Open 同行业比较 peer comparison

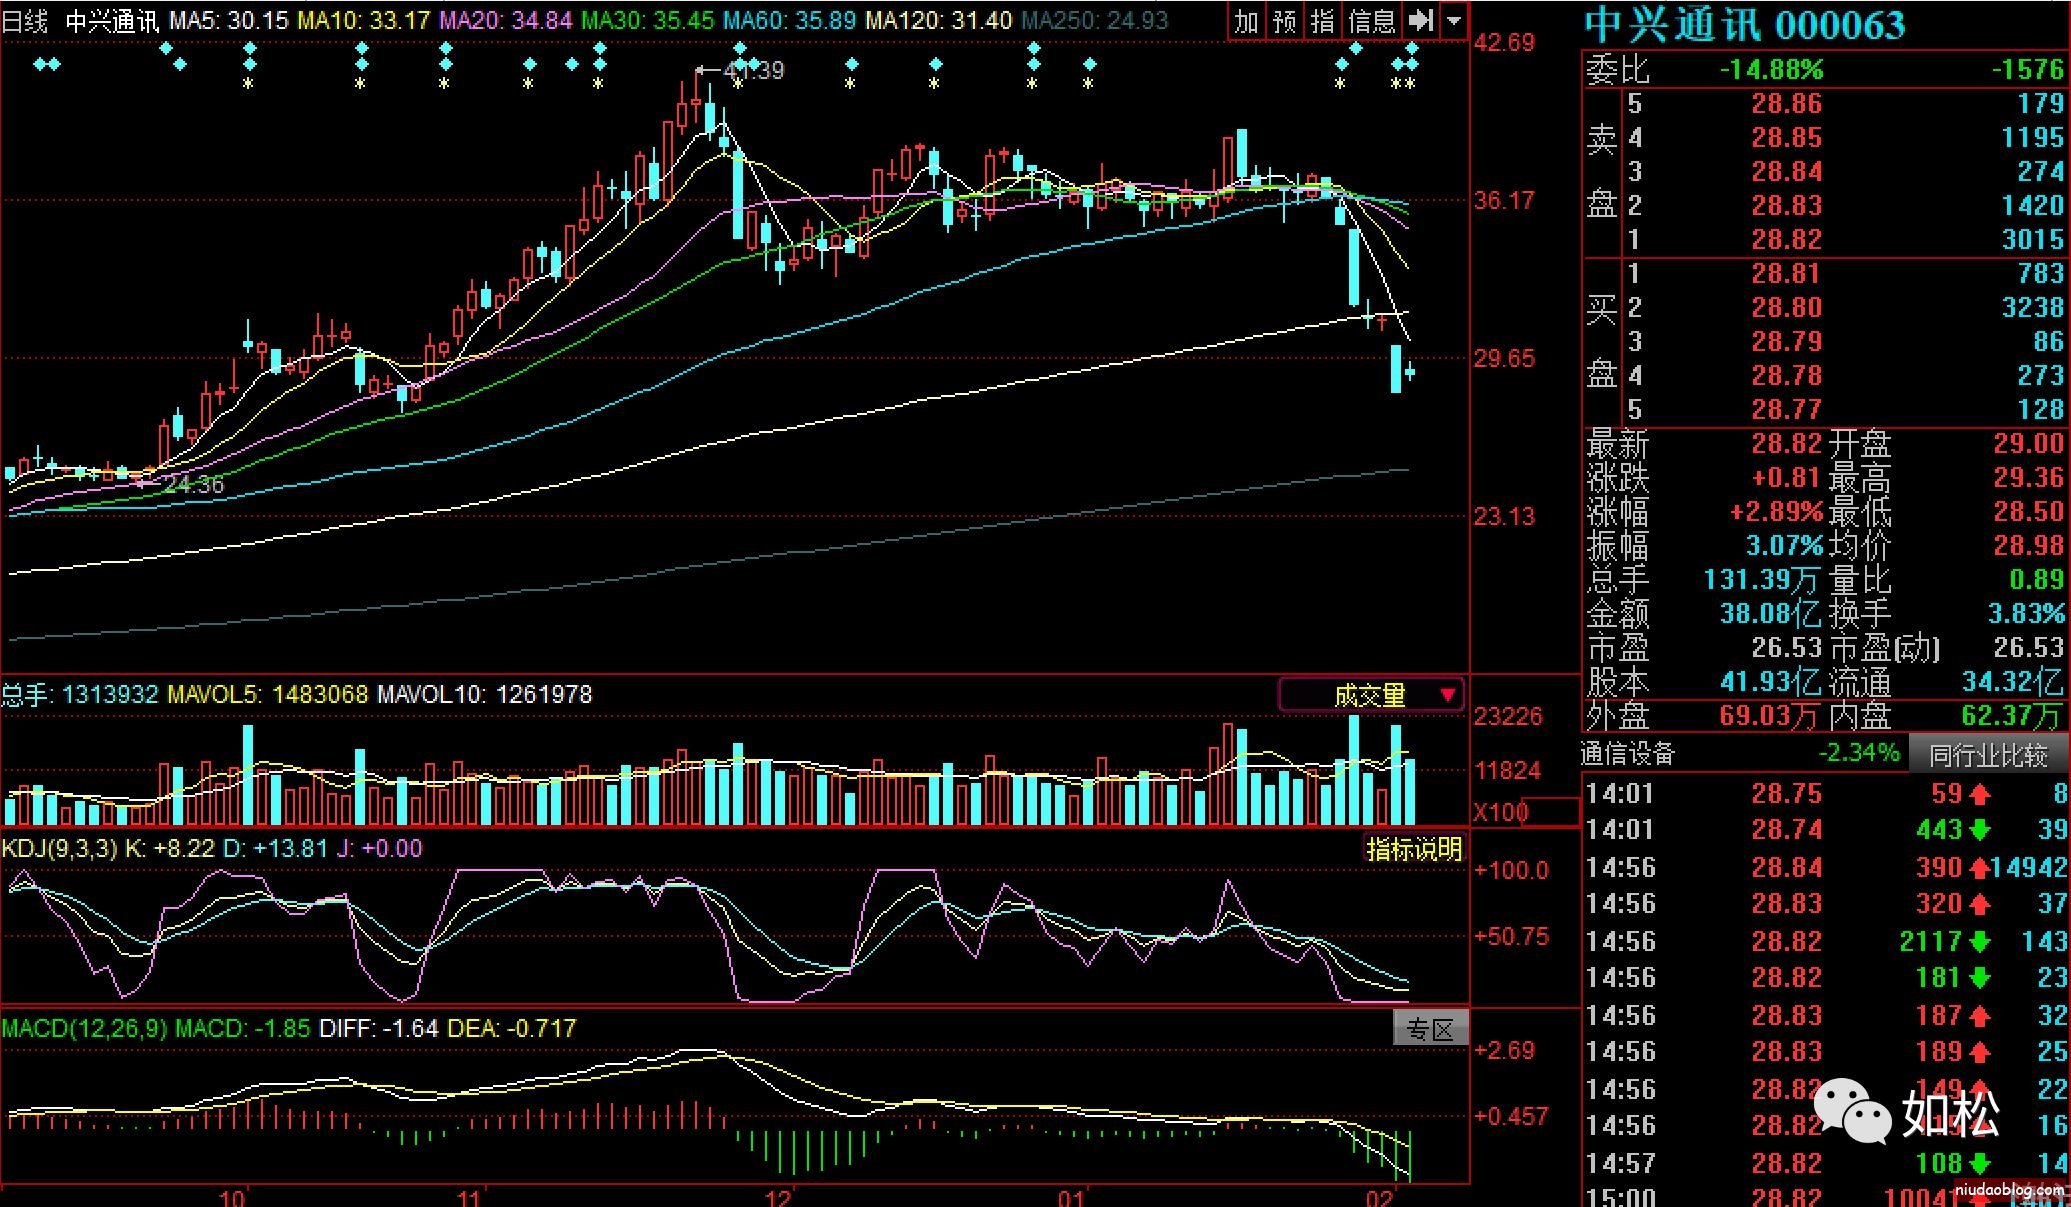pyautogui.click(x=1988, y=754)
